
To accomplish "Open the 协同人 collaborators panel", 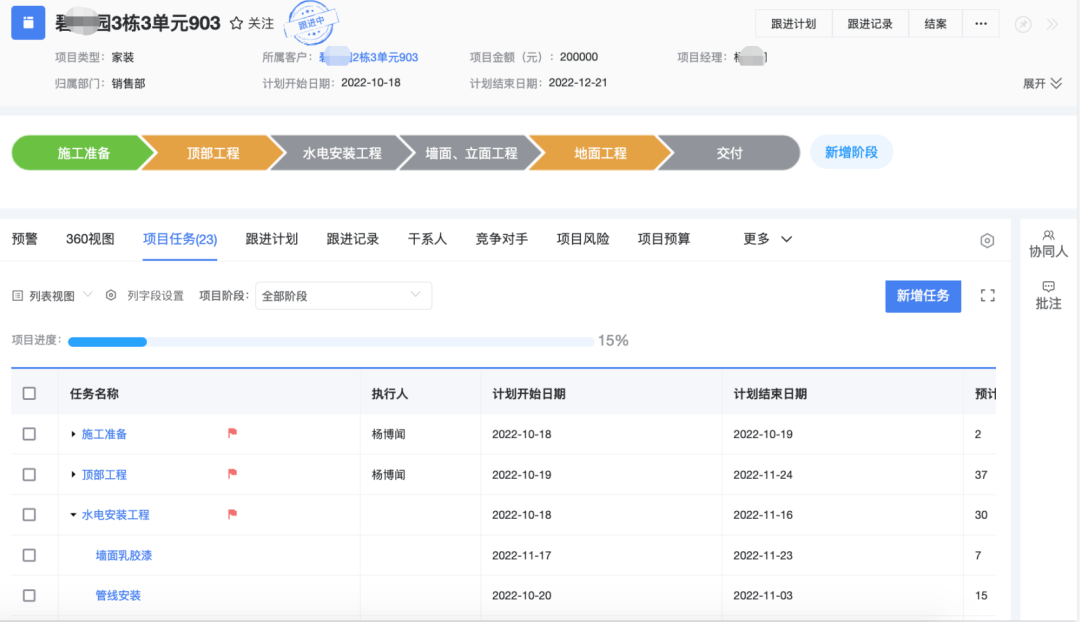I will (1048, 244).
